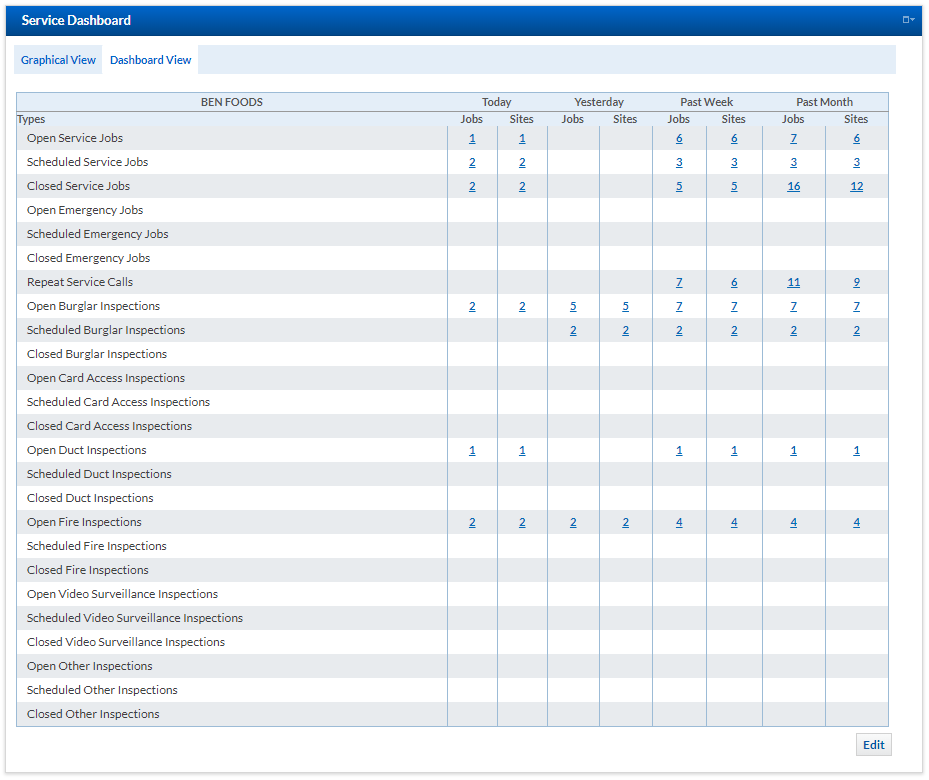View Open Service Jobs Past Month jobs count
This screenshot has height=780, width=929.
[x=793, y=138]
